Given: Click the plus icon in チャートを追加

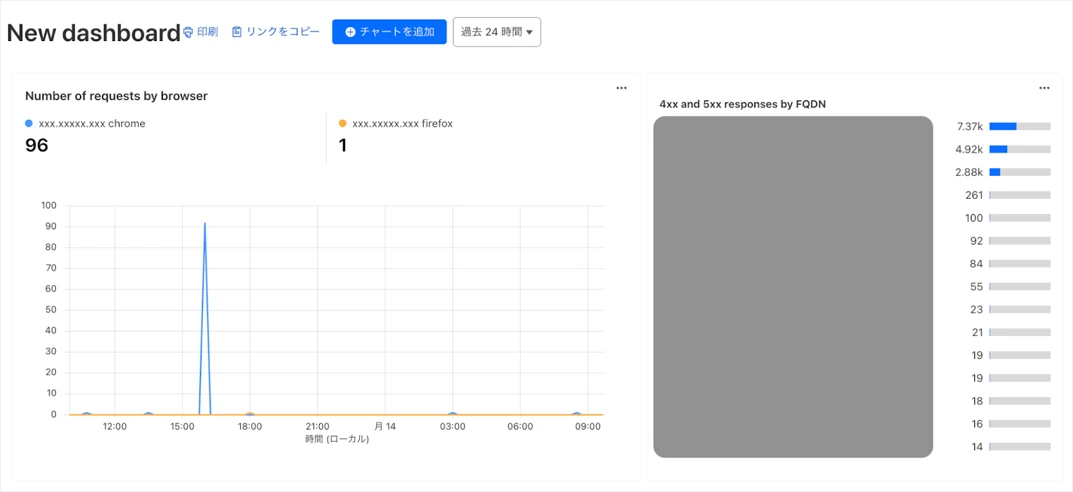Looking at the screenshot, I should pyautogui.click(x=350, y=32).
